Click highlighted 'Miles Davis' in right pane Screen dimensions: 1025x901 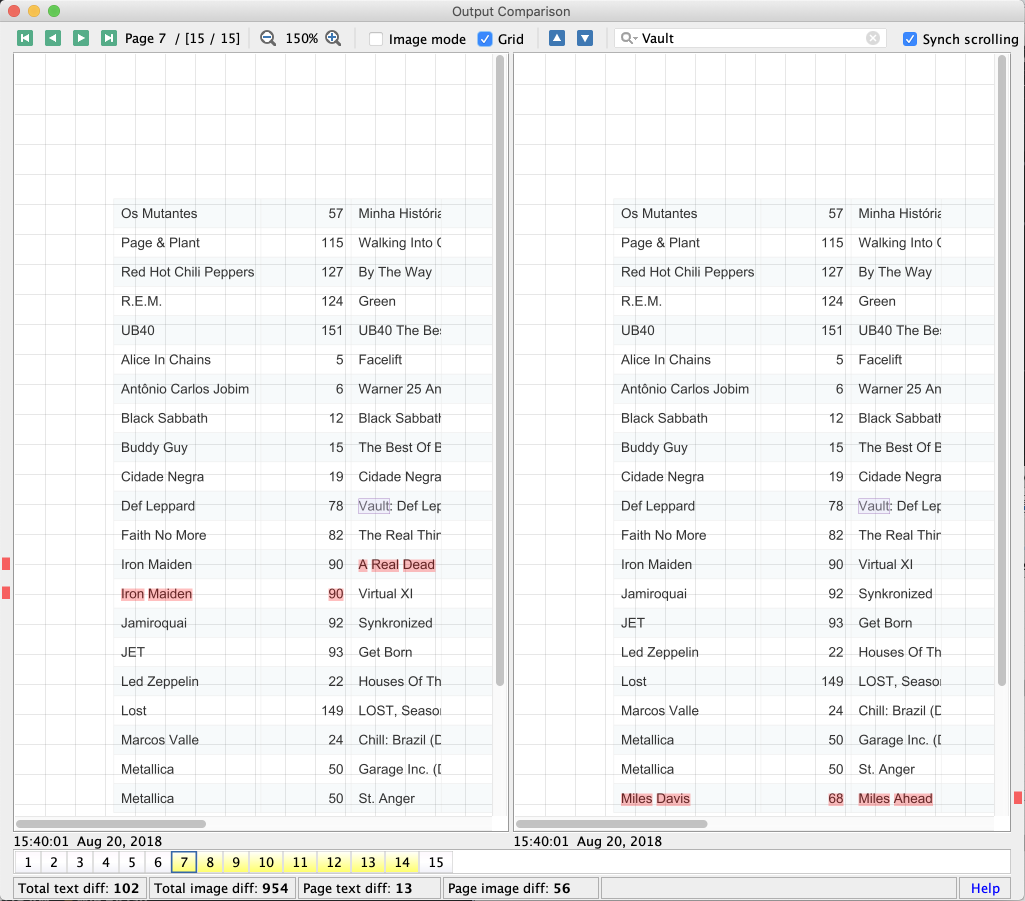click(655, 798)
